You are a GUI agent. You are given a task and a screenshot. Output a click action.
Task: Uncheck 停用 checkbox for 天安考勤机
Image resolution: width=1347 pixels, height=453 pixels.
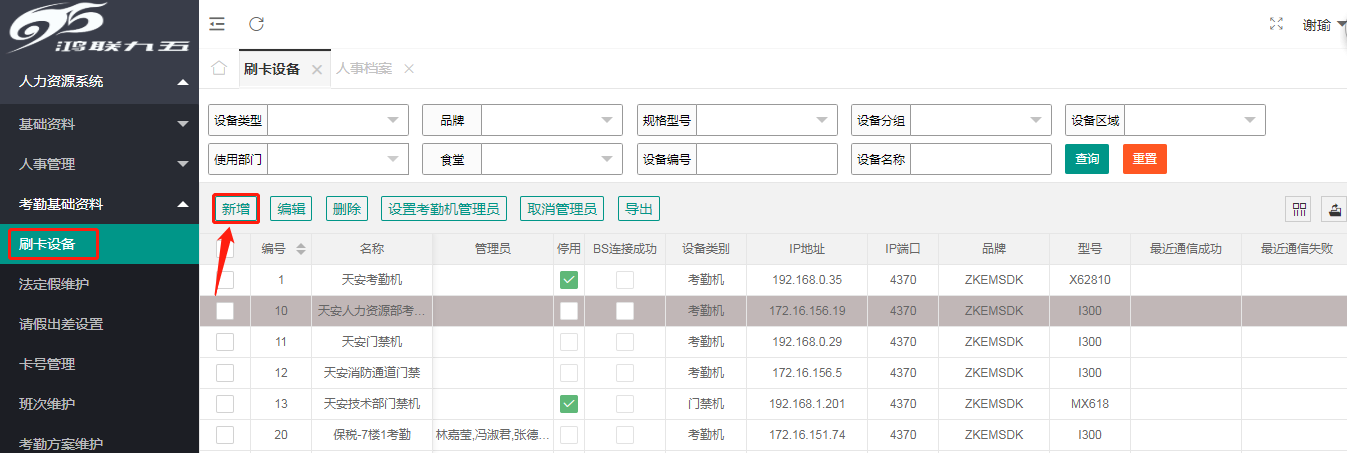(x=568, y=280)
